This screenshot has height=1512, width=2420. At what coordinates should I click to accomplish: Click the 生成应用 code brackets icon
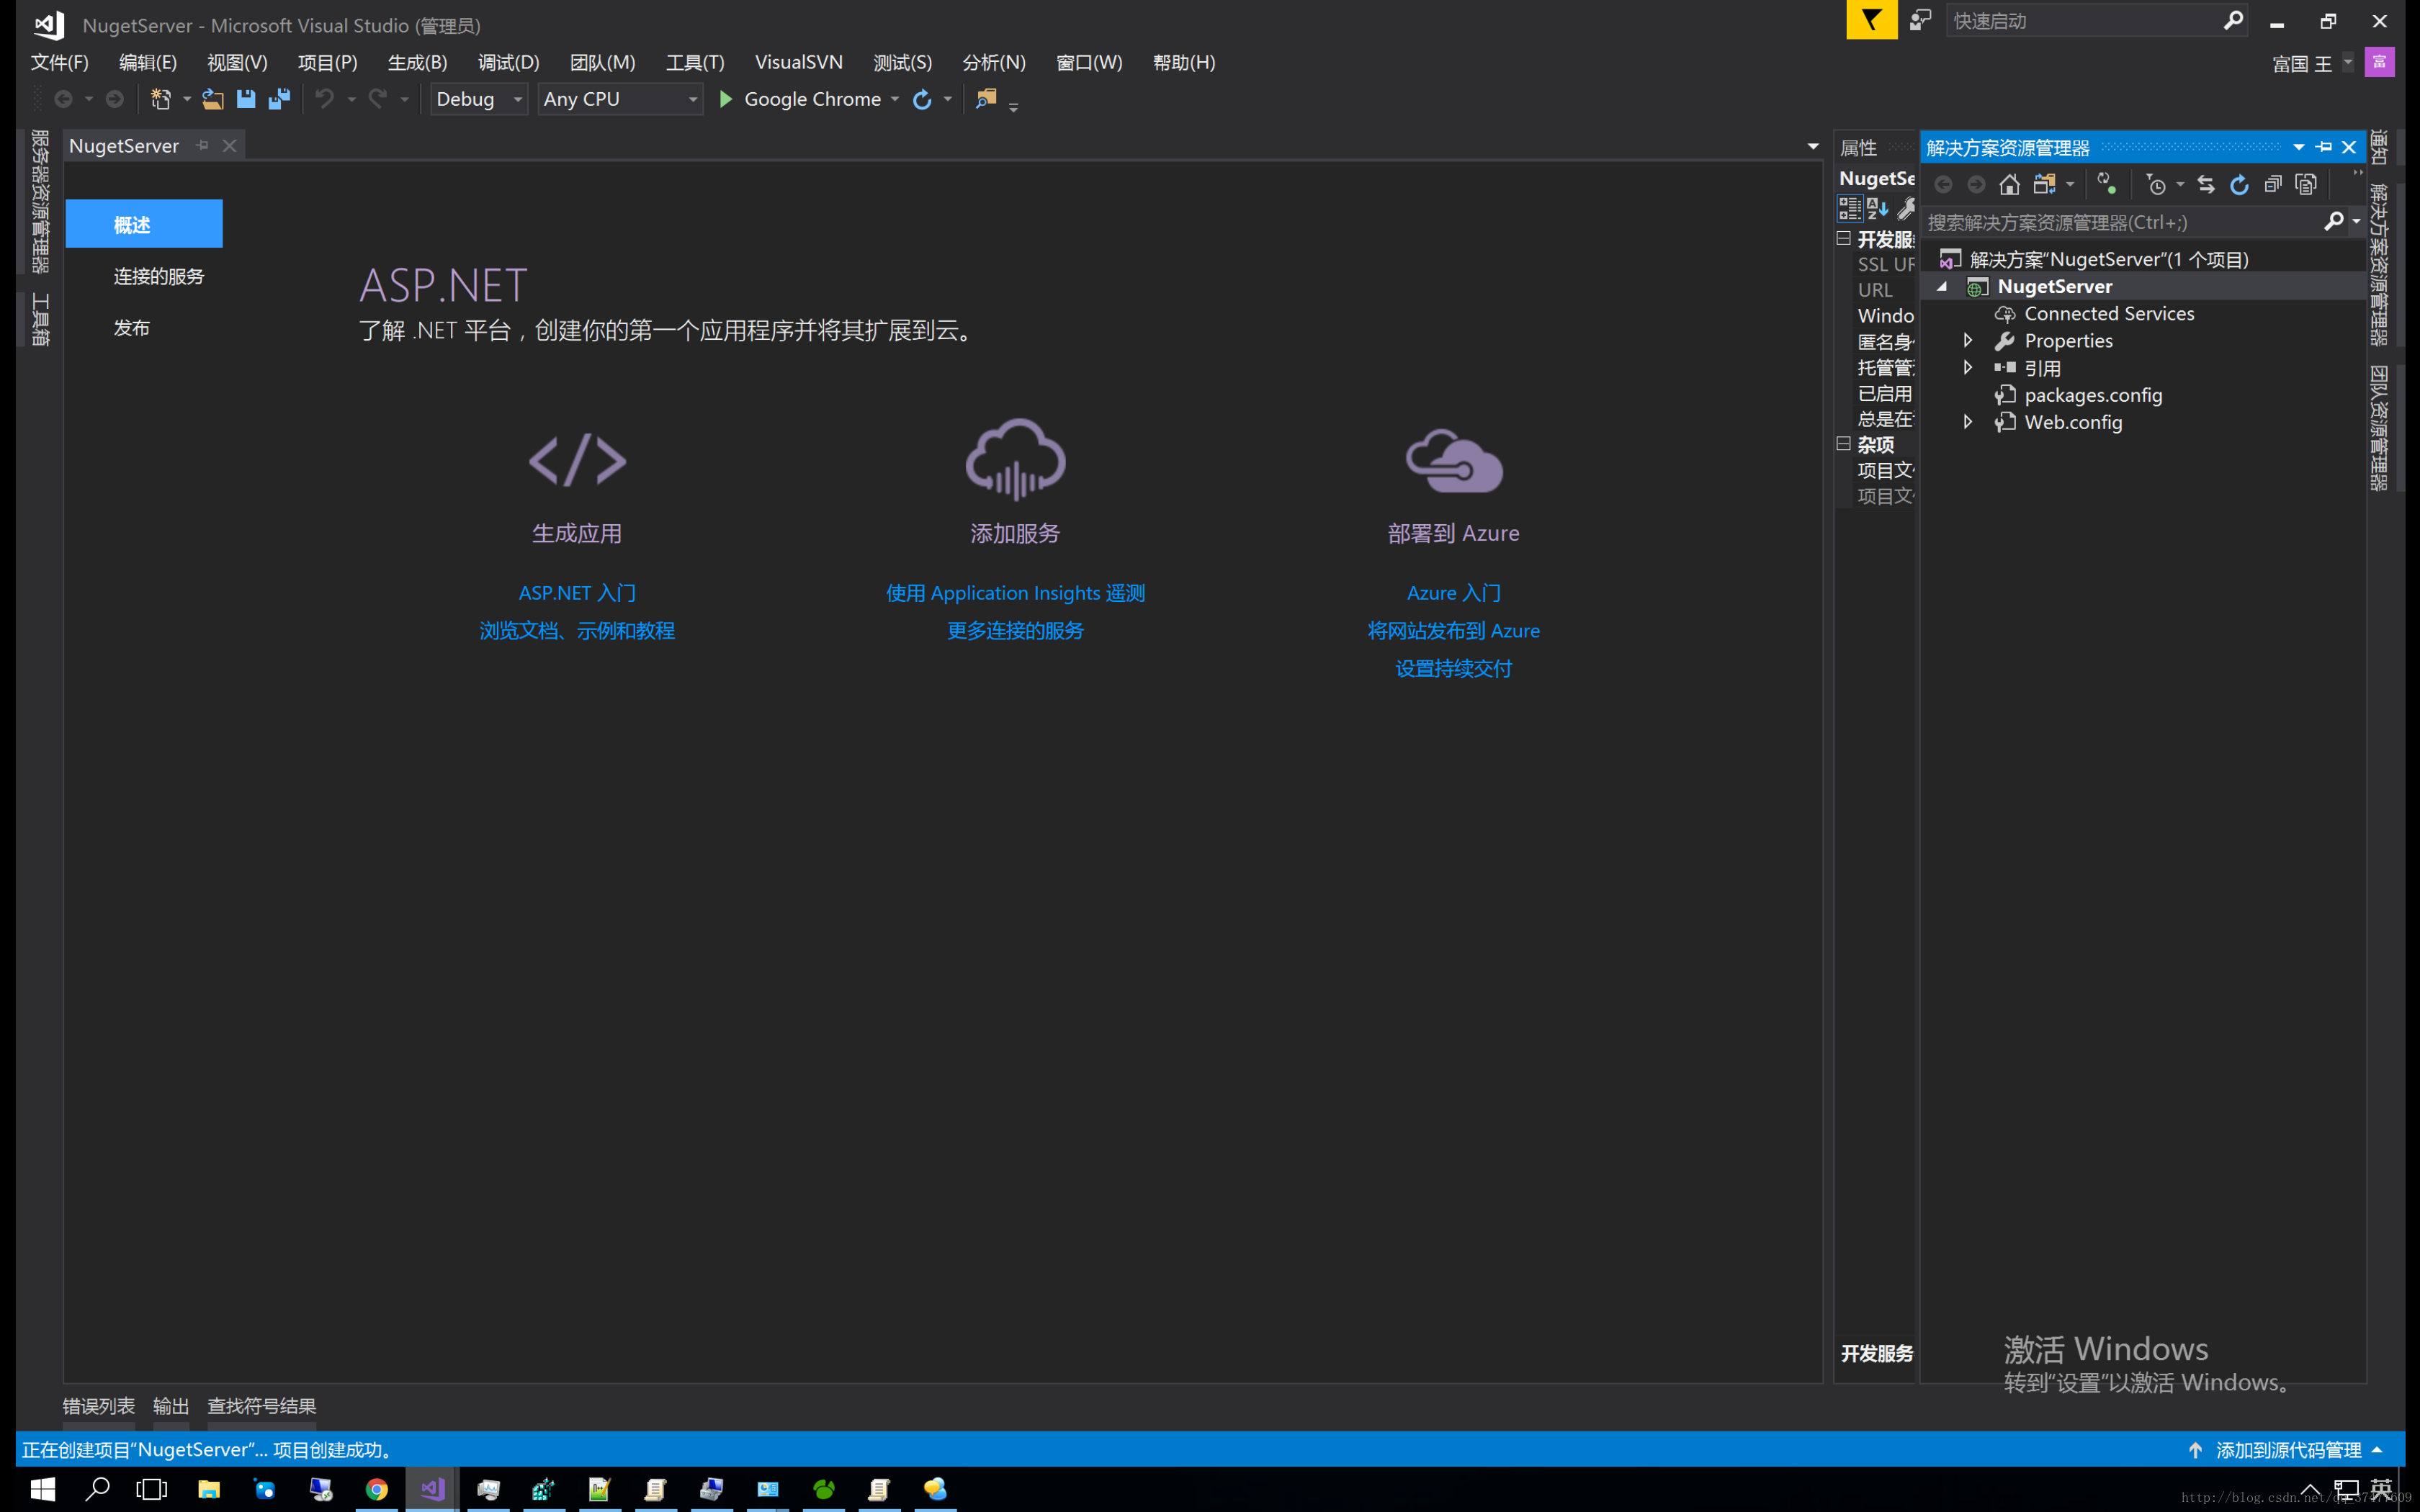tap(577, 460)
